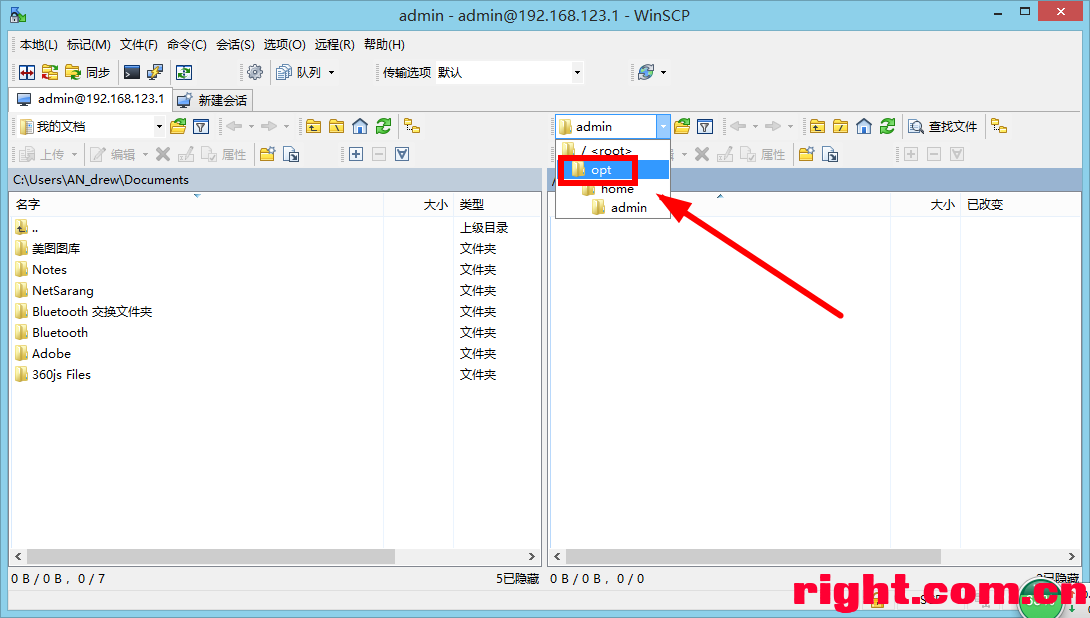Click the filter icon in local panel

pos(201,127)
